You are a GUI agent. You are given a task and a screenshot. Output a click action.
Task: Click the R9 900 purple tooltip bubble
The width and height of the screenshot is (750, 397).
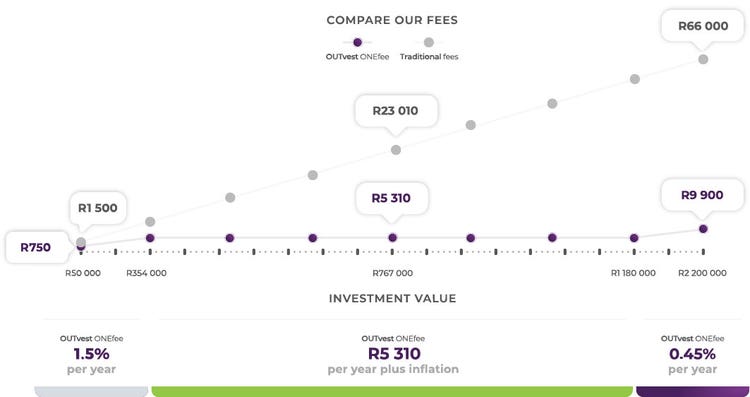[x=702, y=195]
